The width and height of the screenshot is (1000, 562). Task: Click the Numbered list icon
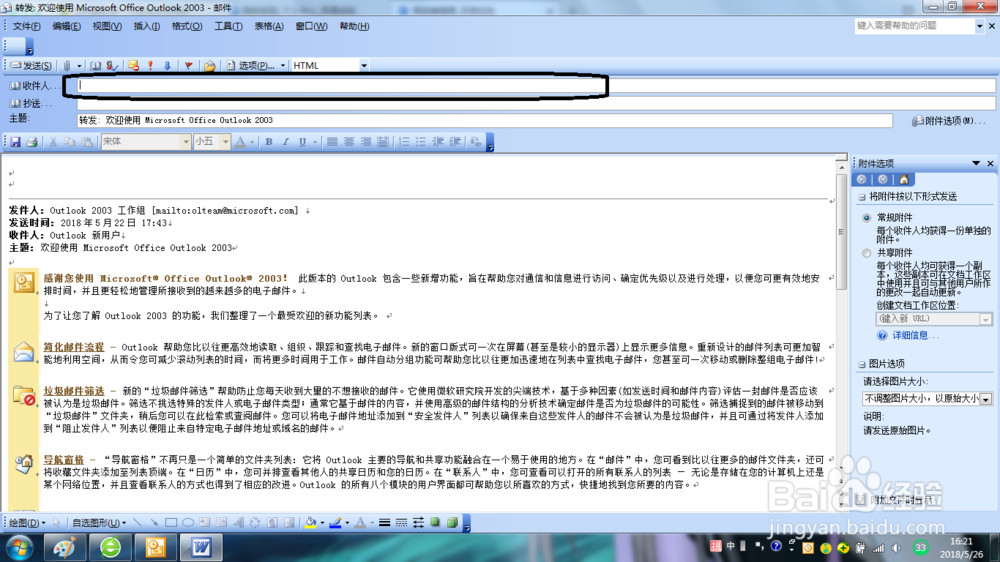click(x=404, y=142)
